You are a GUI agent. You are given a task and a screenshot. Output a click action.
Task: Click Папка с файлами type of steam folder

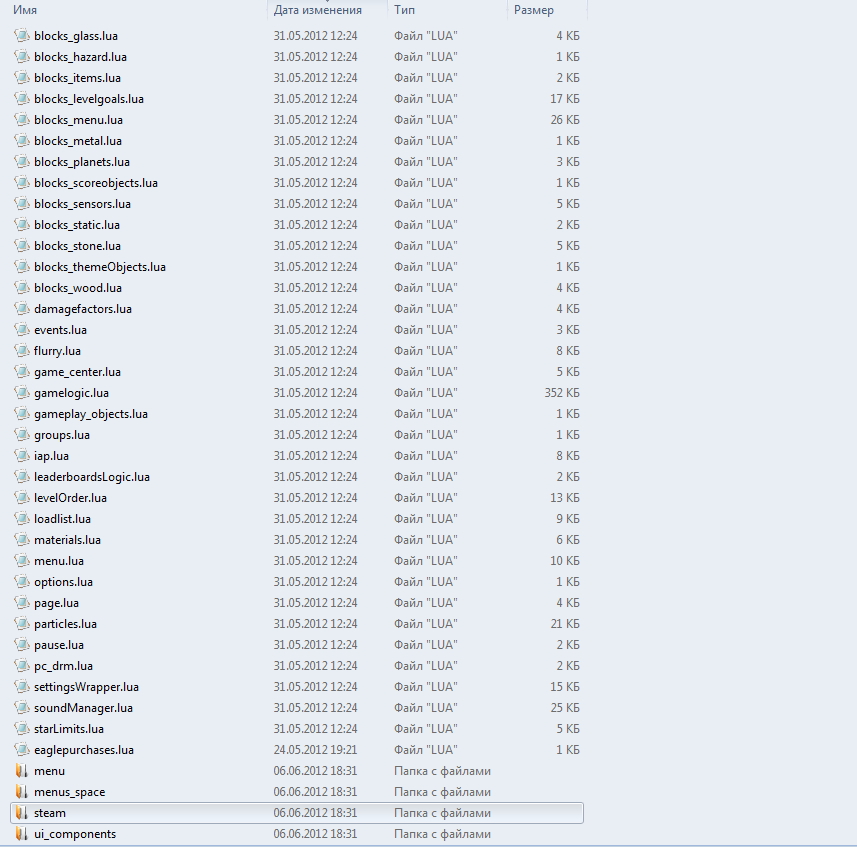pos(442,813)
